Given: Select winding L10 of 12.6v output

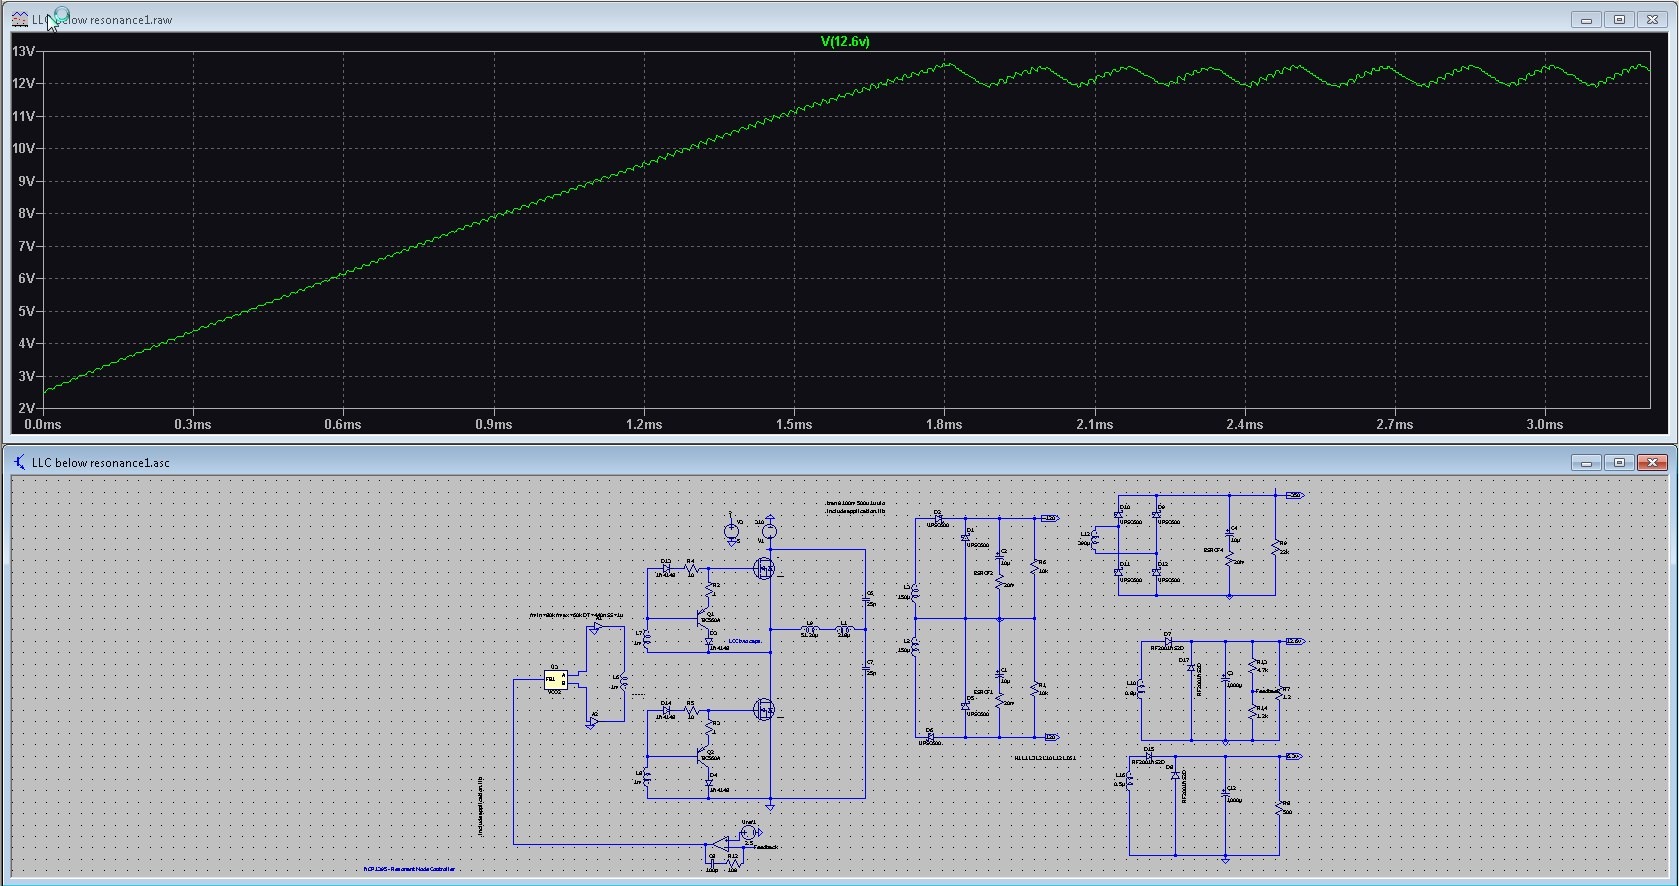Looking at the screenshot, I should 1141,688.
